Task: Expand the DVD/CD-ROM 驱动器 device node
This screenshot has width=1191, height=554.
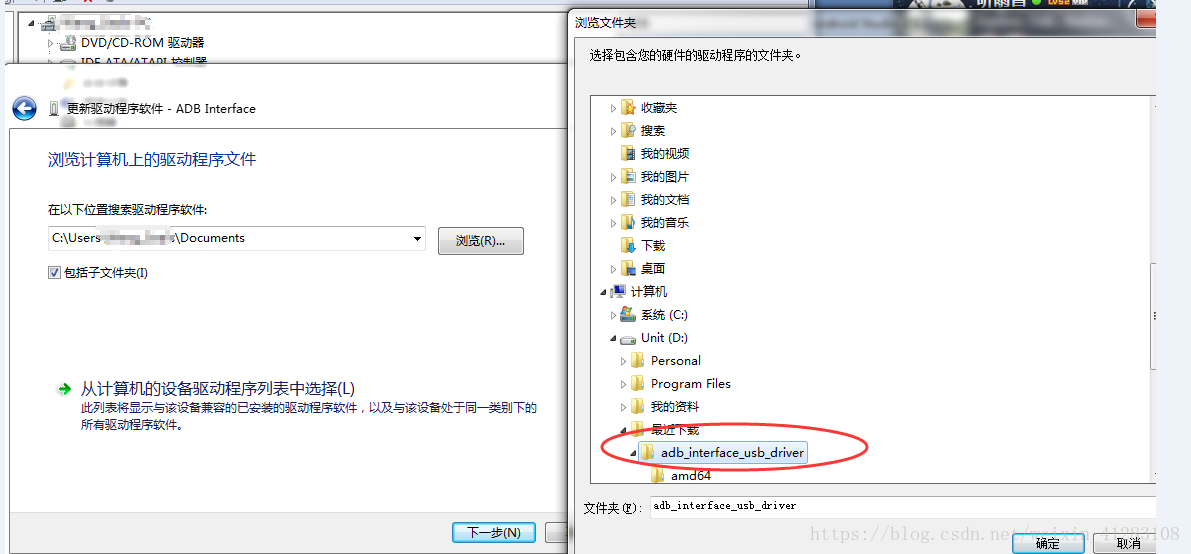Action: 51,43
